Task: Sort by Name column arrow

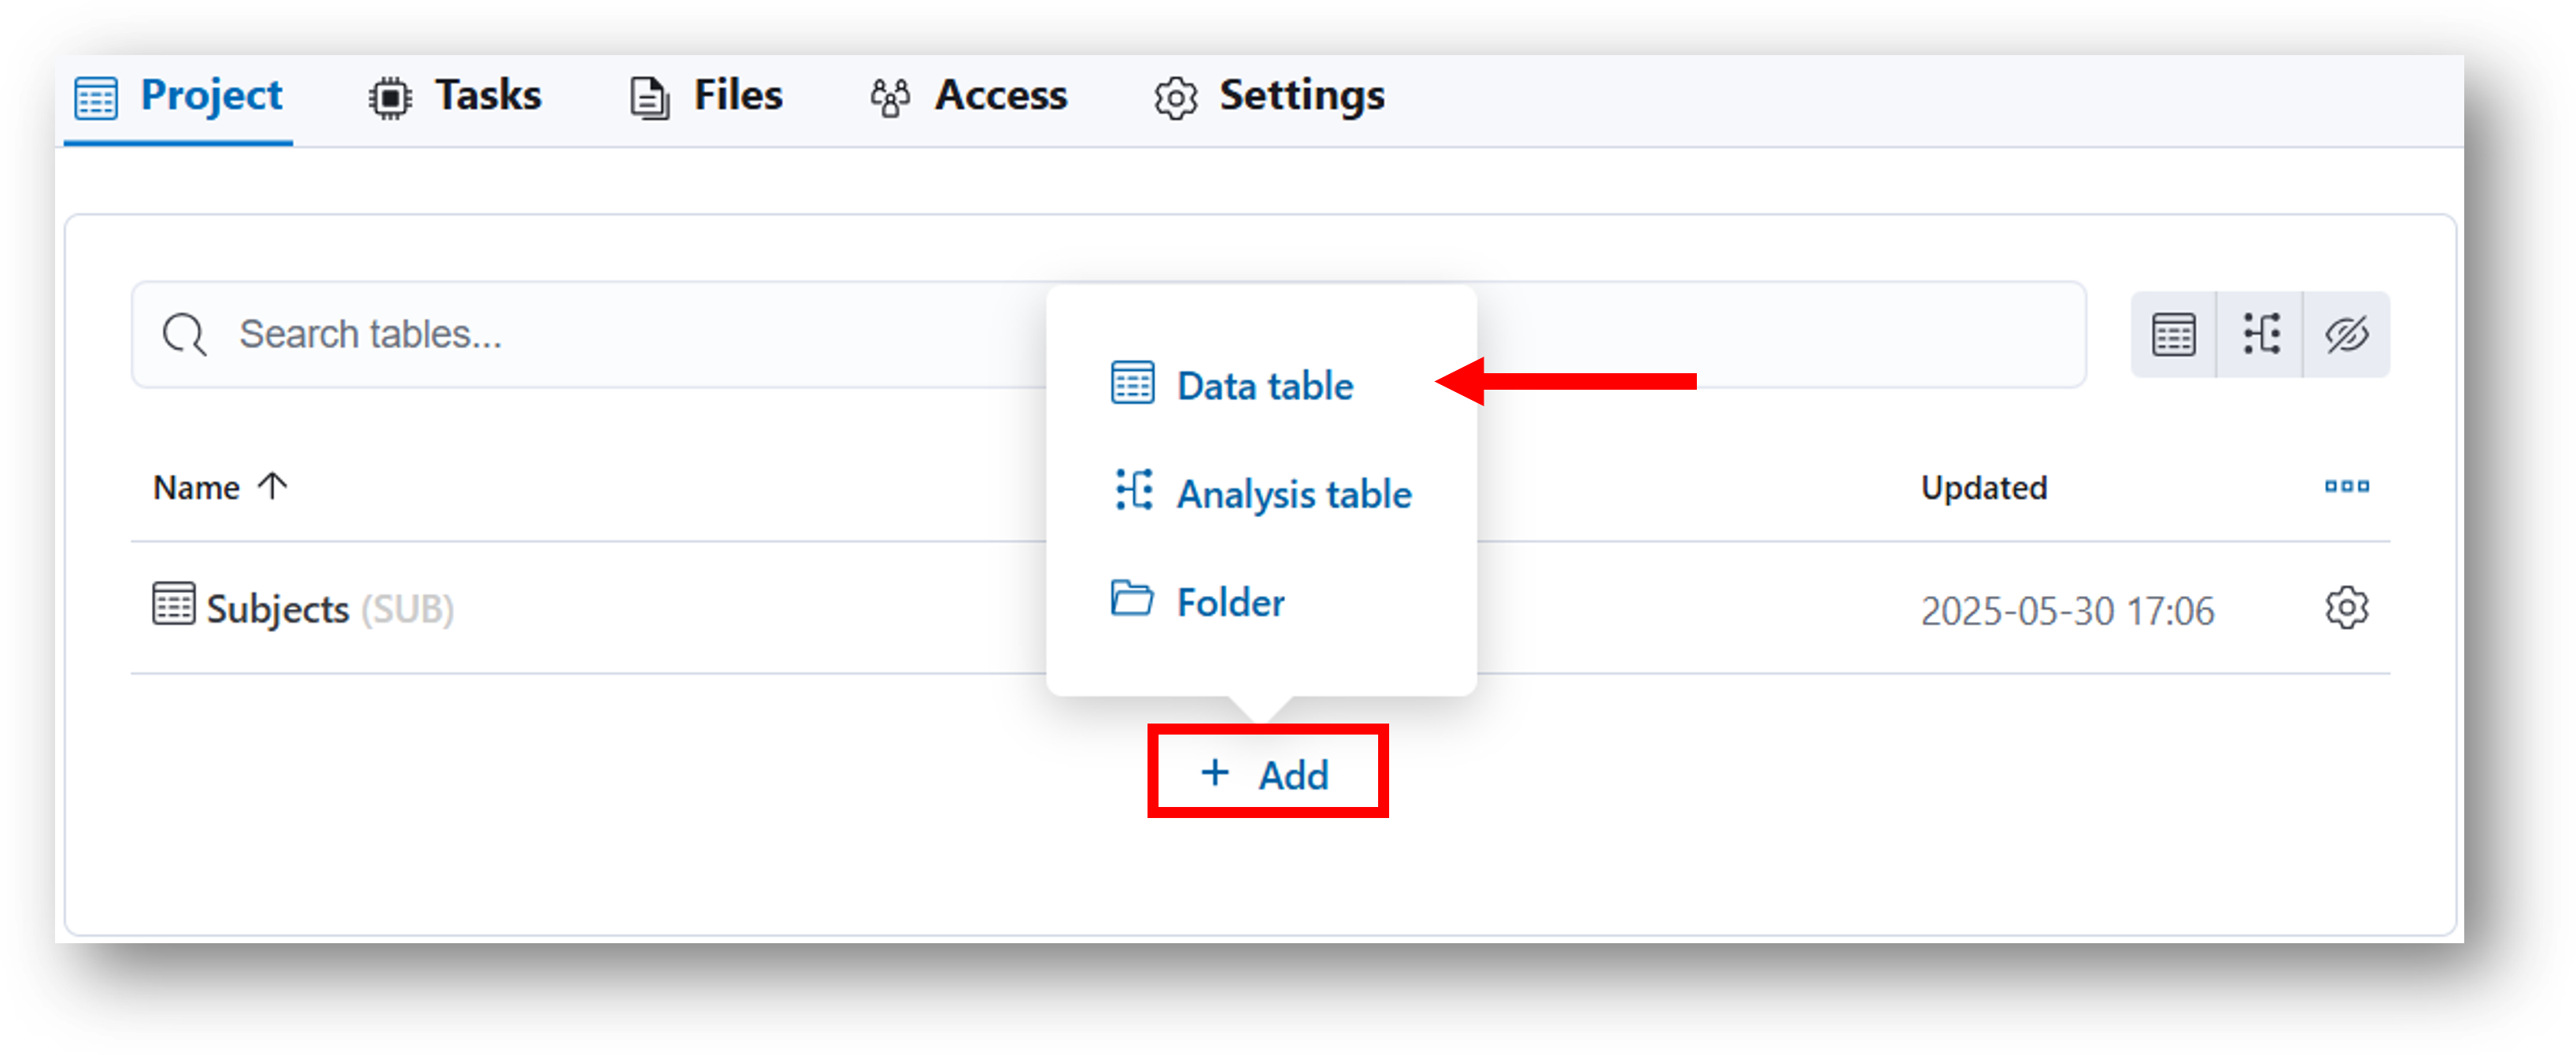Action: [272, 486]
